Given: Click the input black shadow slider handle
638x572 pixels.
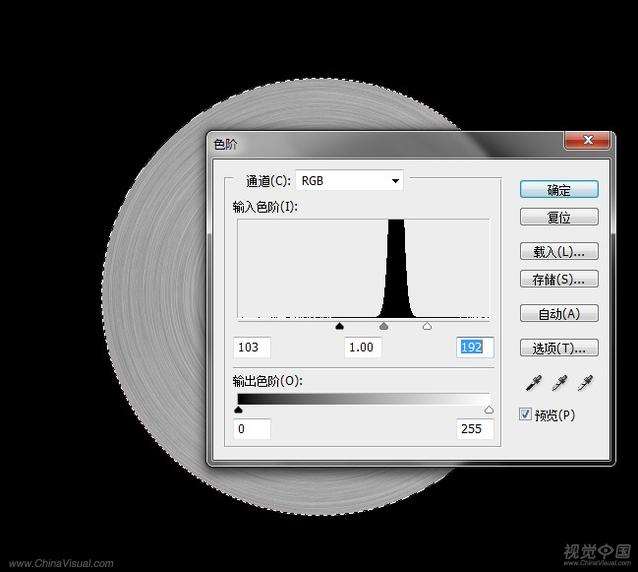Looking at the screenshot, I should pos(339,326).
